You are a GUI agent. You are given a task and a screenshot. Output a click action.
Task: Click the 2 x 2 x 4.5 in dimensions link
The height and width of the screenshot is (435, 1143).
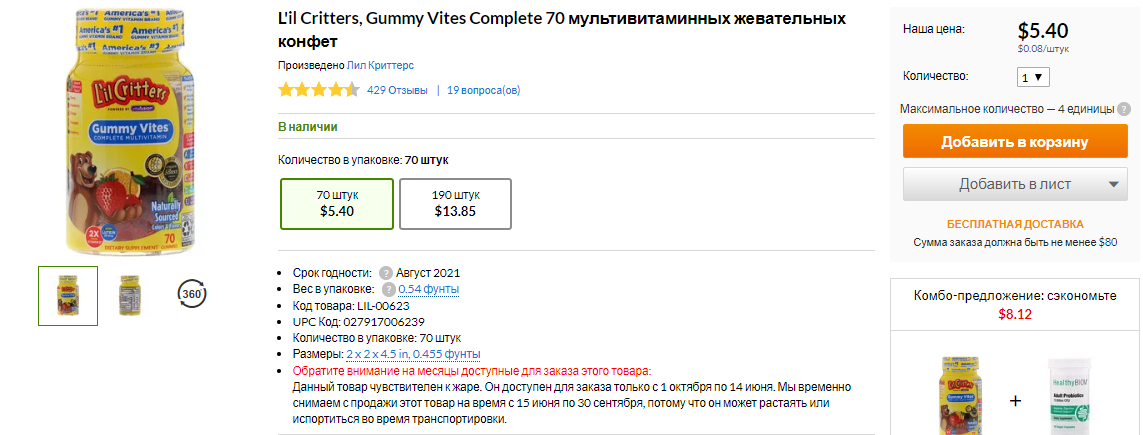pos(413,354)
